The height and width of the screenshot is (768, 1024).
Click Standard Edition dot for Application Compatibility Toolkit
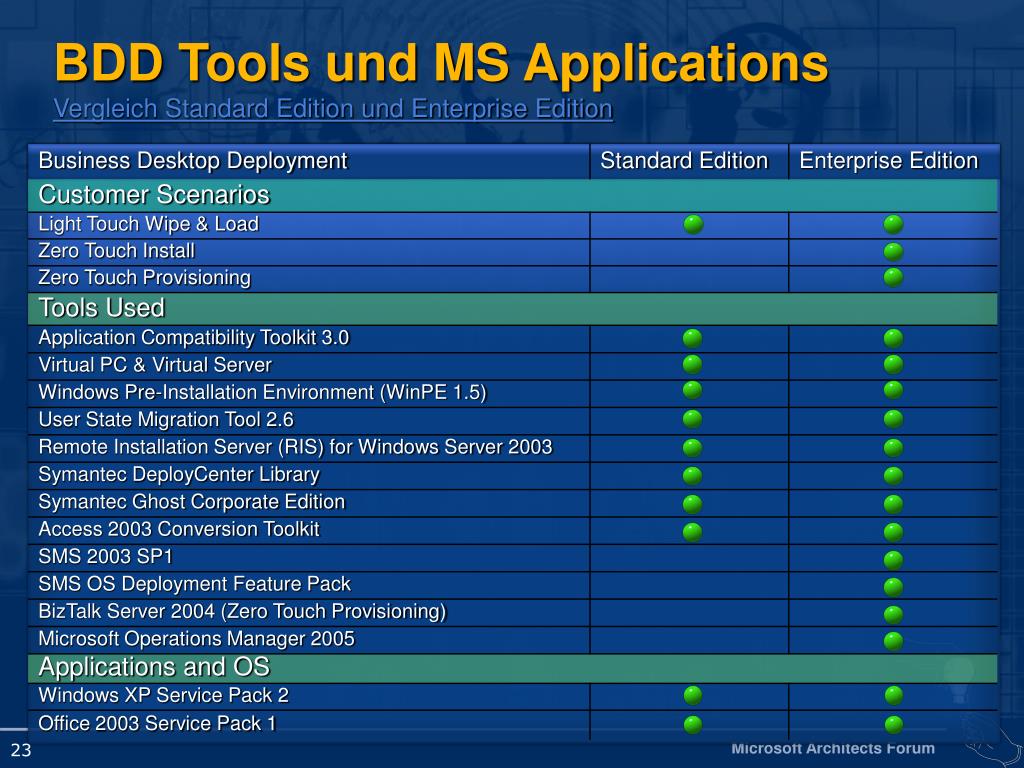click(693, 338)
